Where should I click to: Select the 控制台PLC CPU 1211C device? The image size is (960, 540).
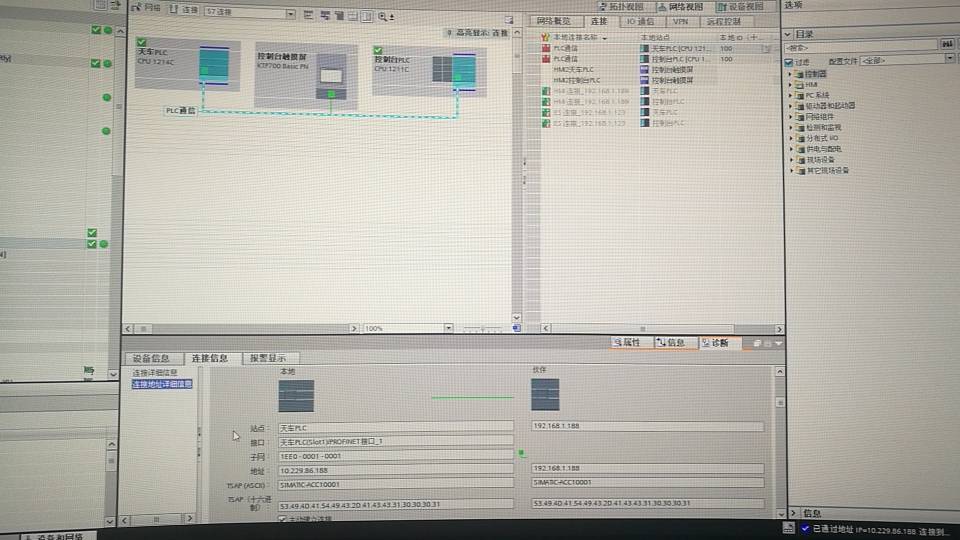tap(429, 70)
